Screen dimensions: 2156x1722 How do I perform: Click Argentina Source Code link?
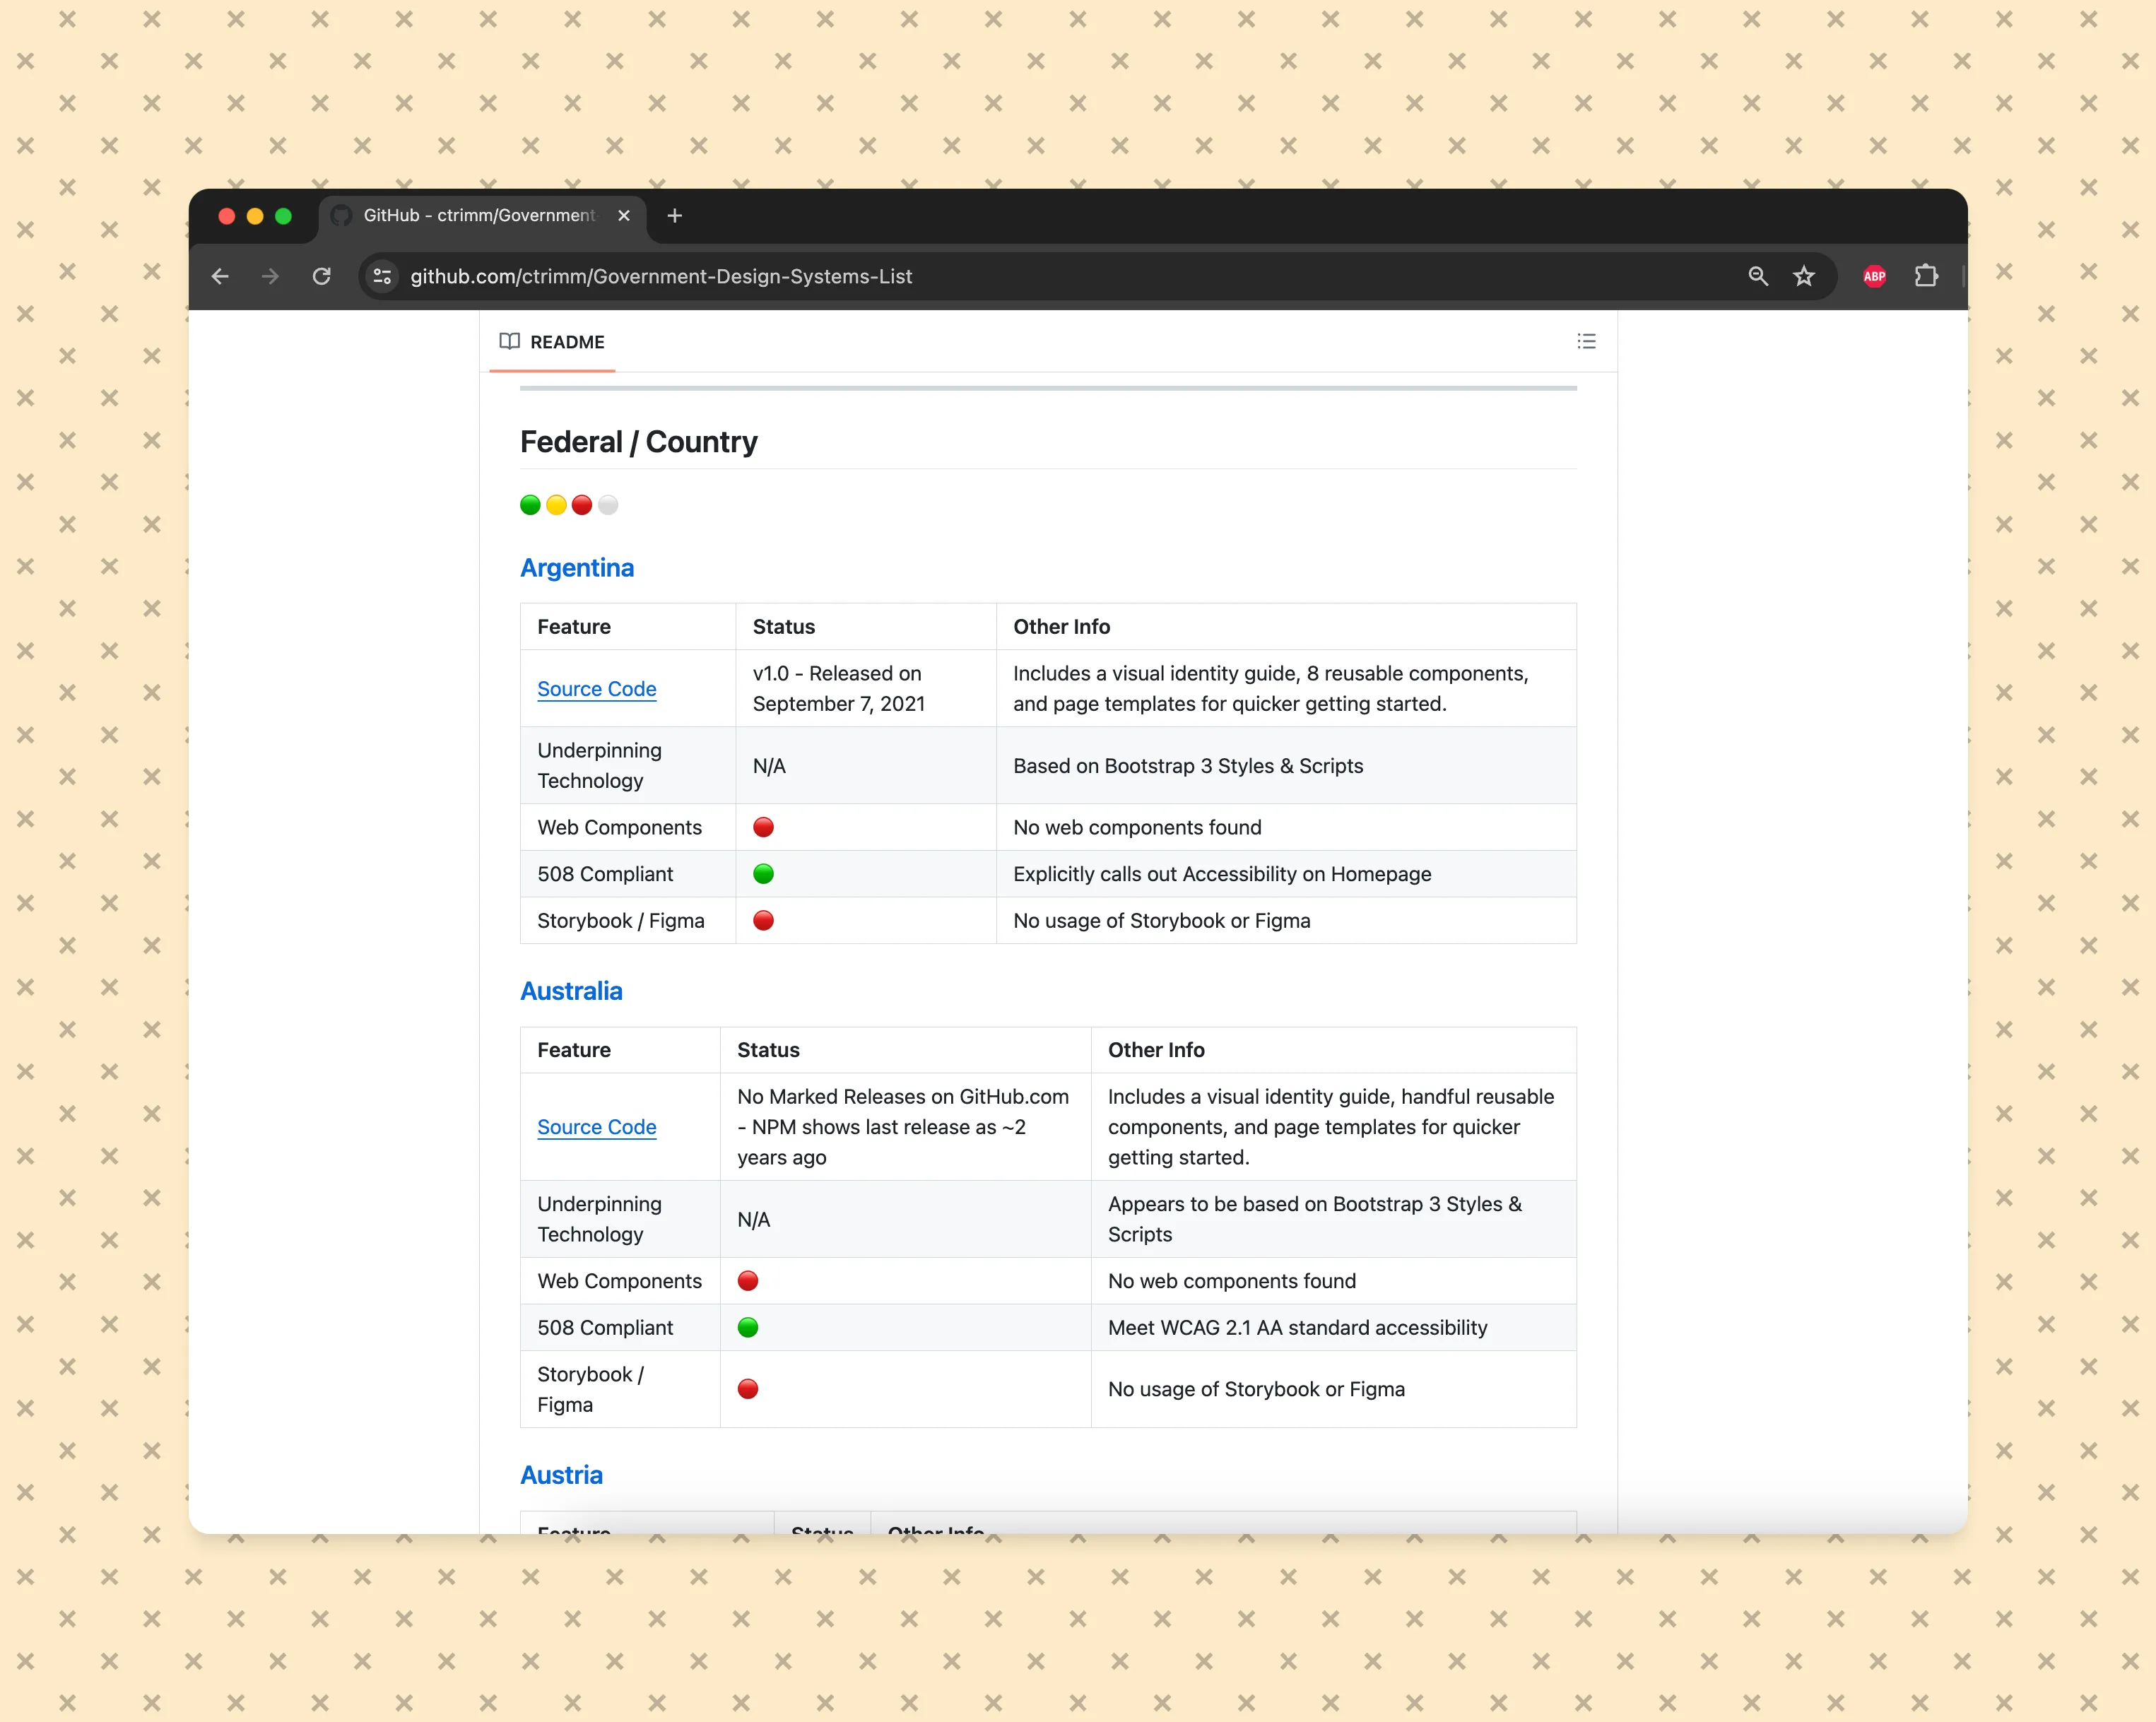click(596, 687)
